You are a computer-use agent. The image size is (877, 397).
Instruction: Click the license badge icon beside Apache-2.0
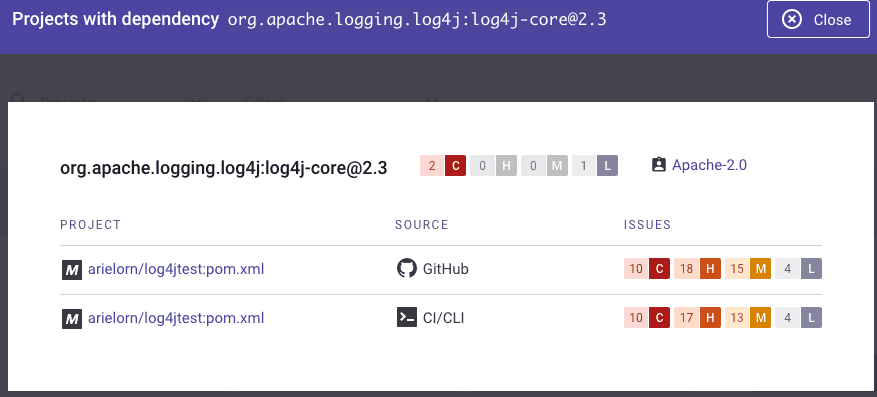coord(659,165)
